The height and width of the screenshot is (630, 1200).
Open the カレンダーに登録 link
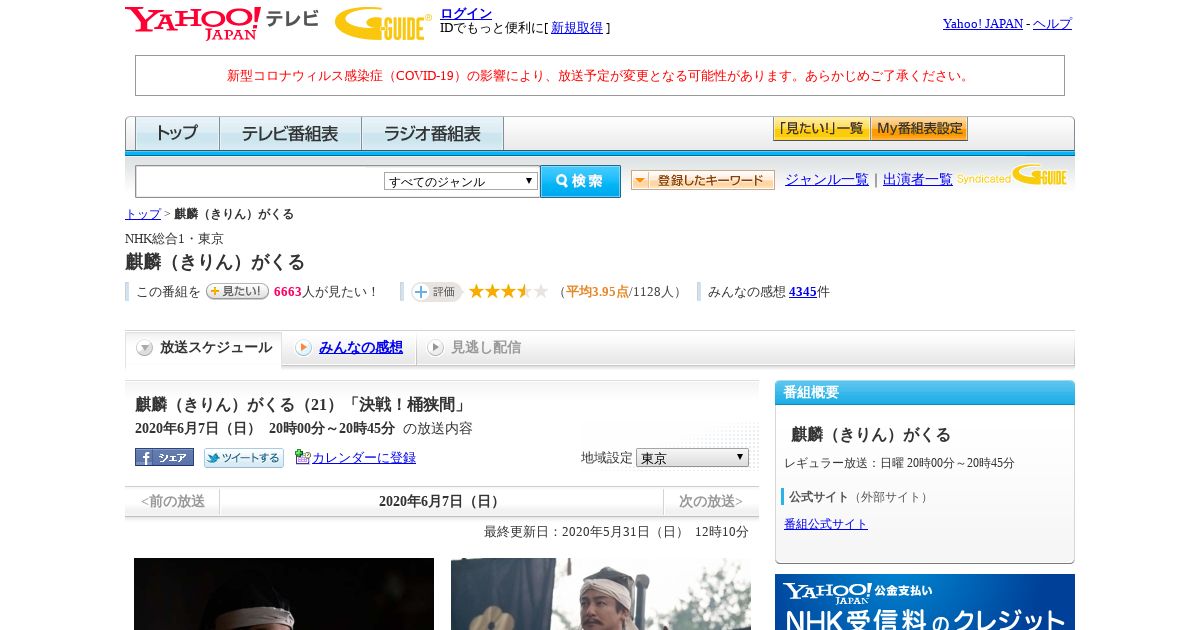tap(364, 457)
